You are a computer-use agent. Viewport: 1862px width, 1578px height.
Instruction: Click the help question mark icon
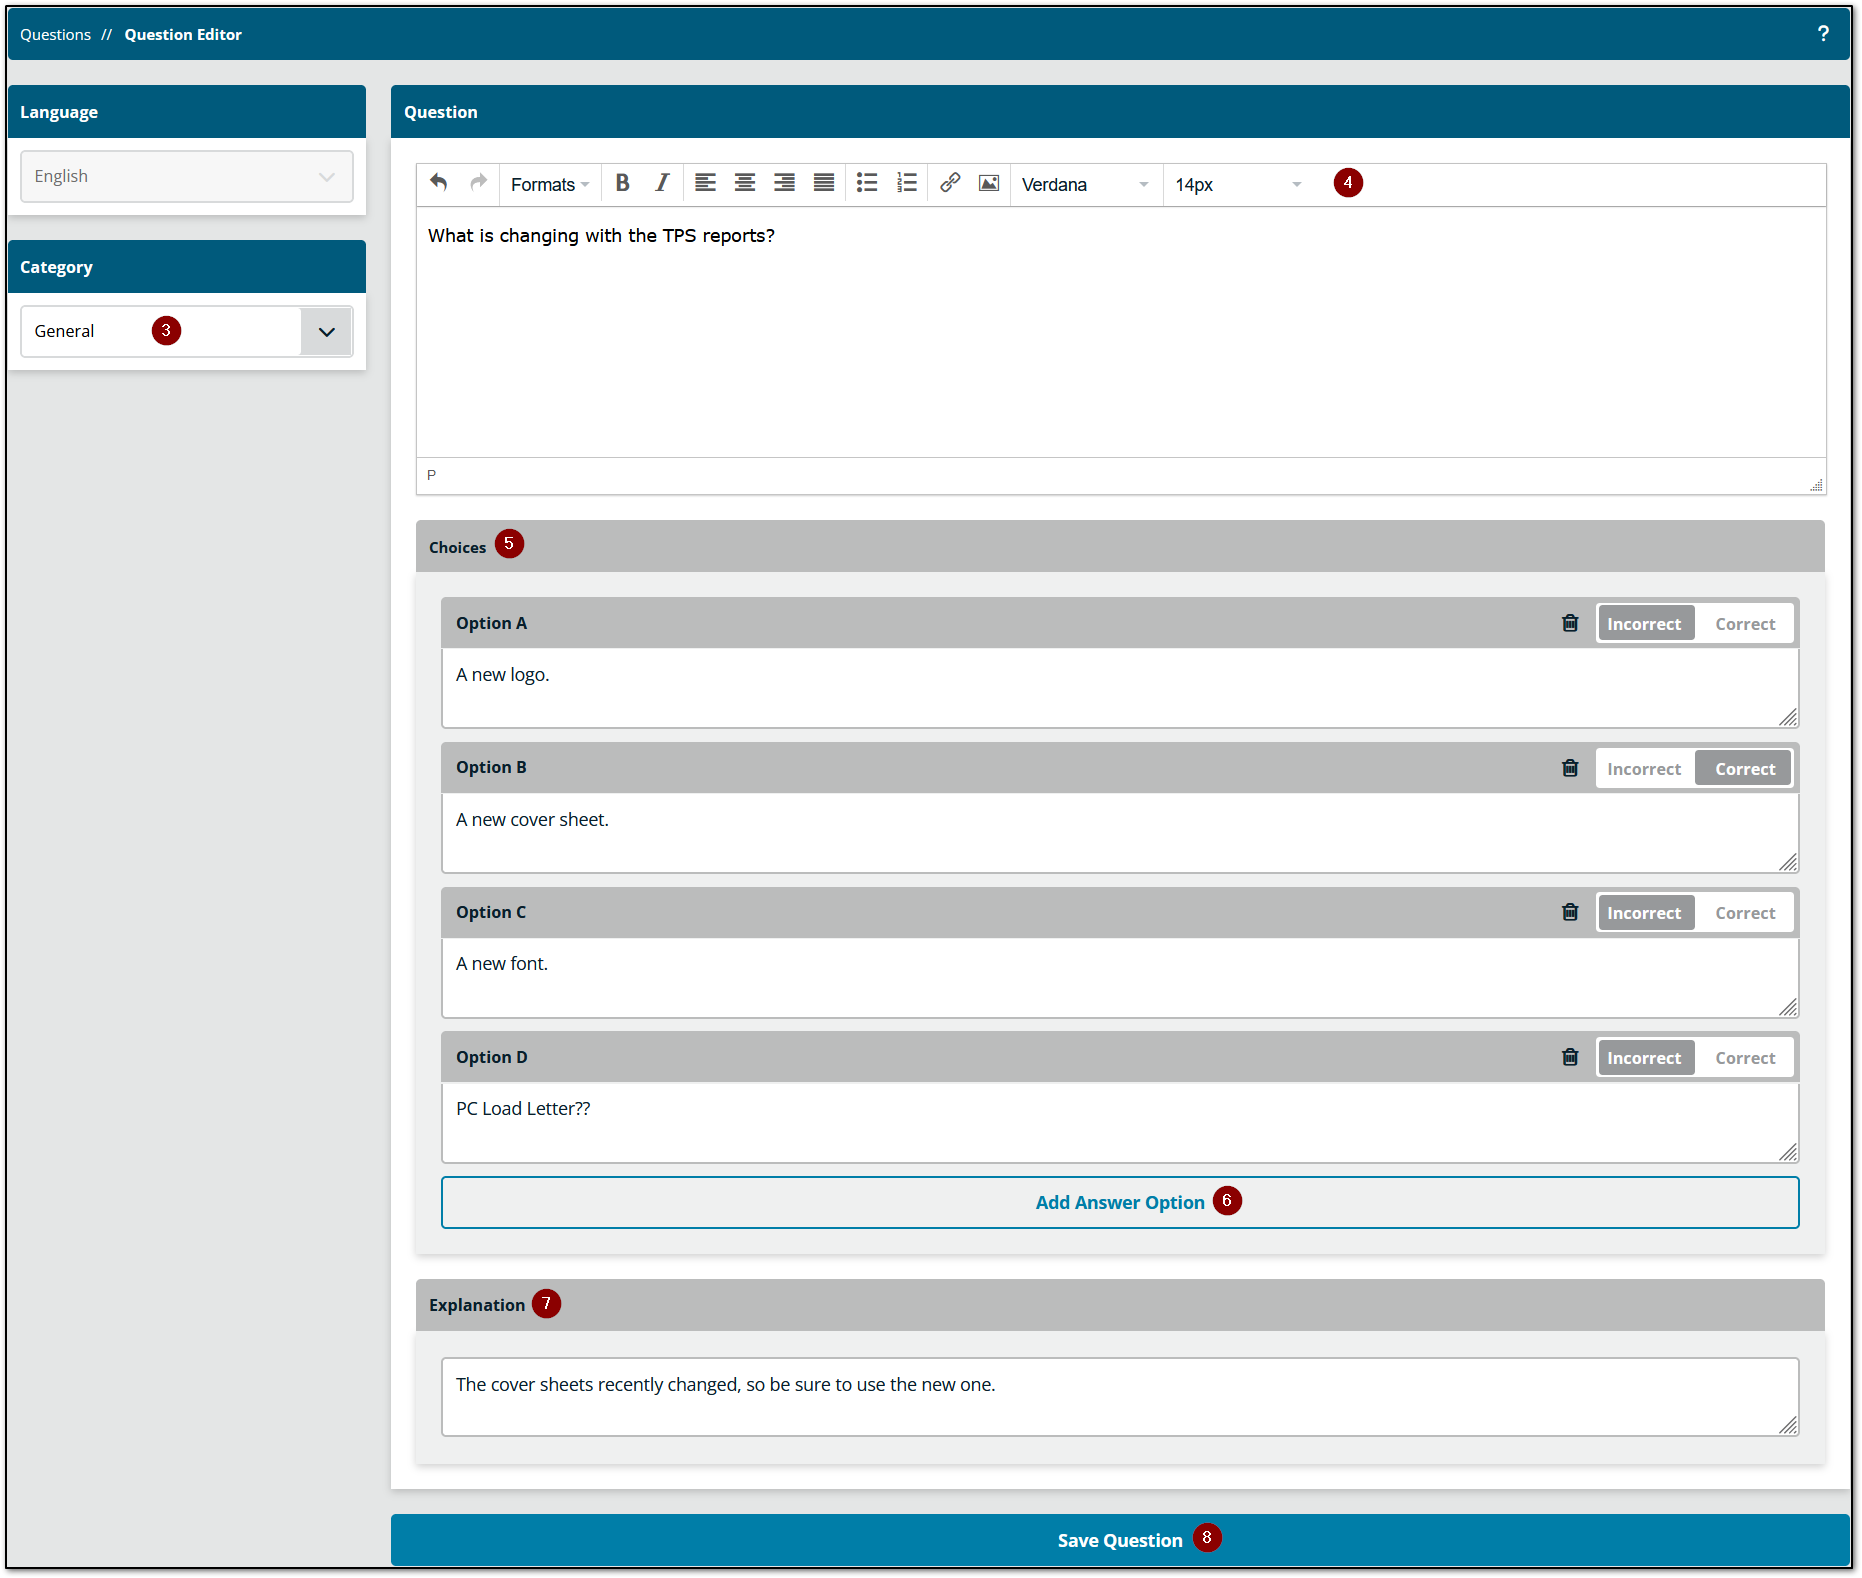pos(1822,33)
